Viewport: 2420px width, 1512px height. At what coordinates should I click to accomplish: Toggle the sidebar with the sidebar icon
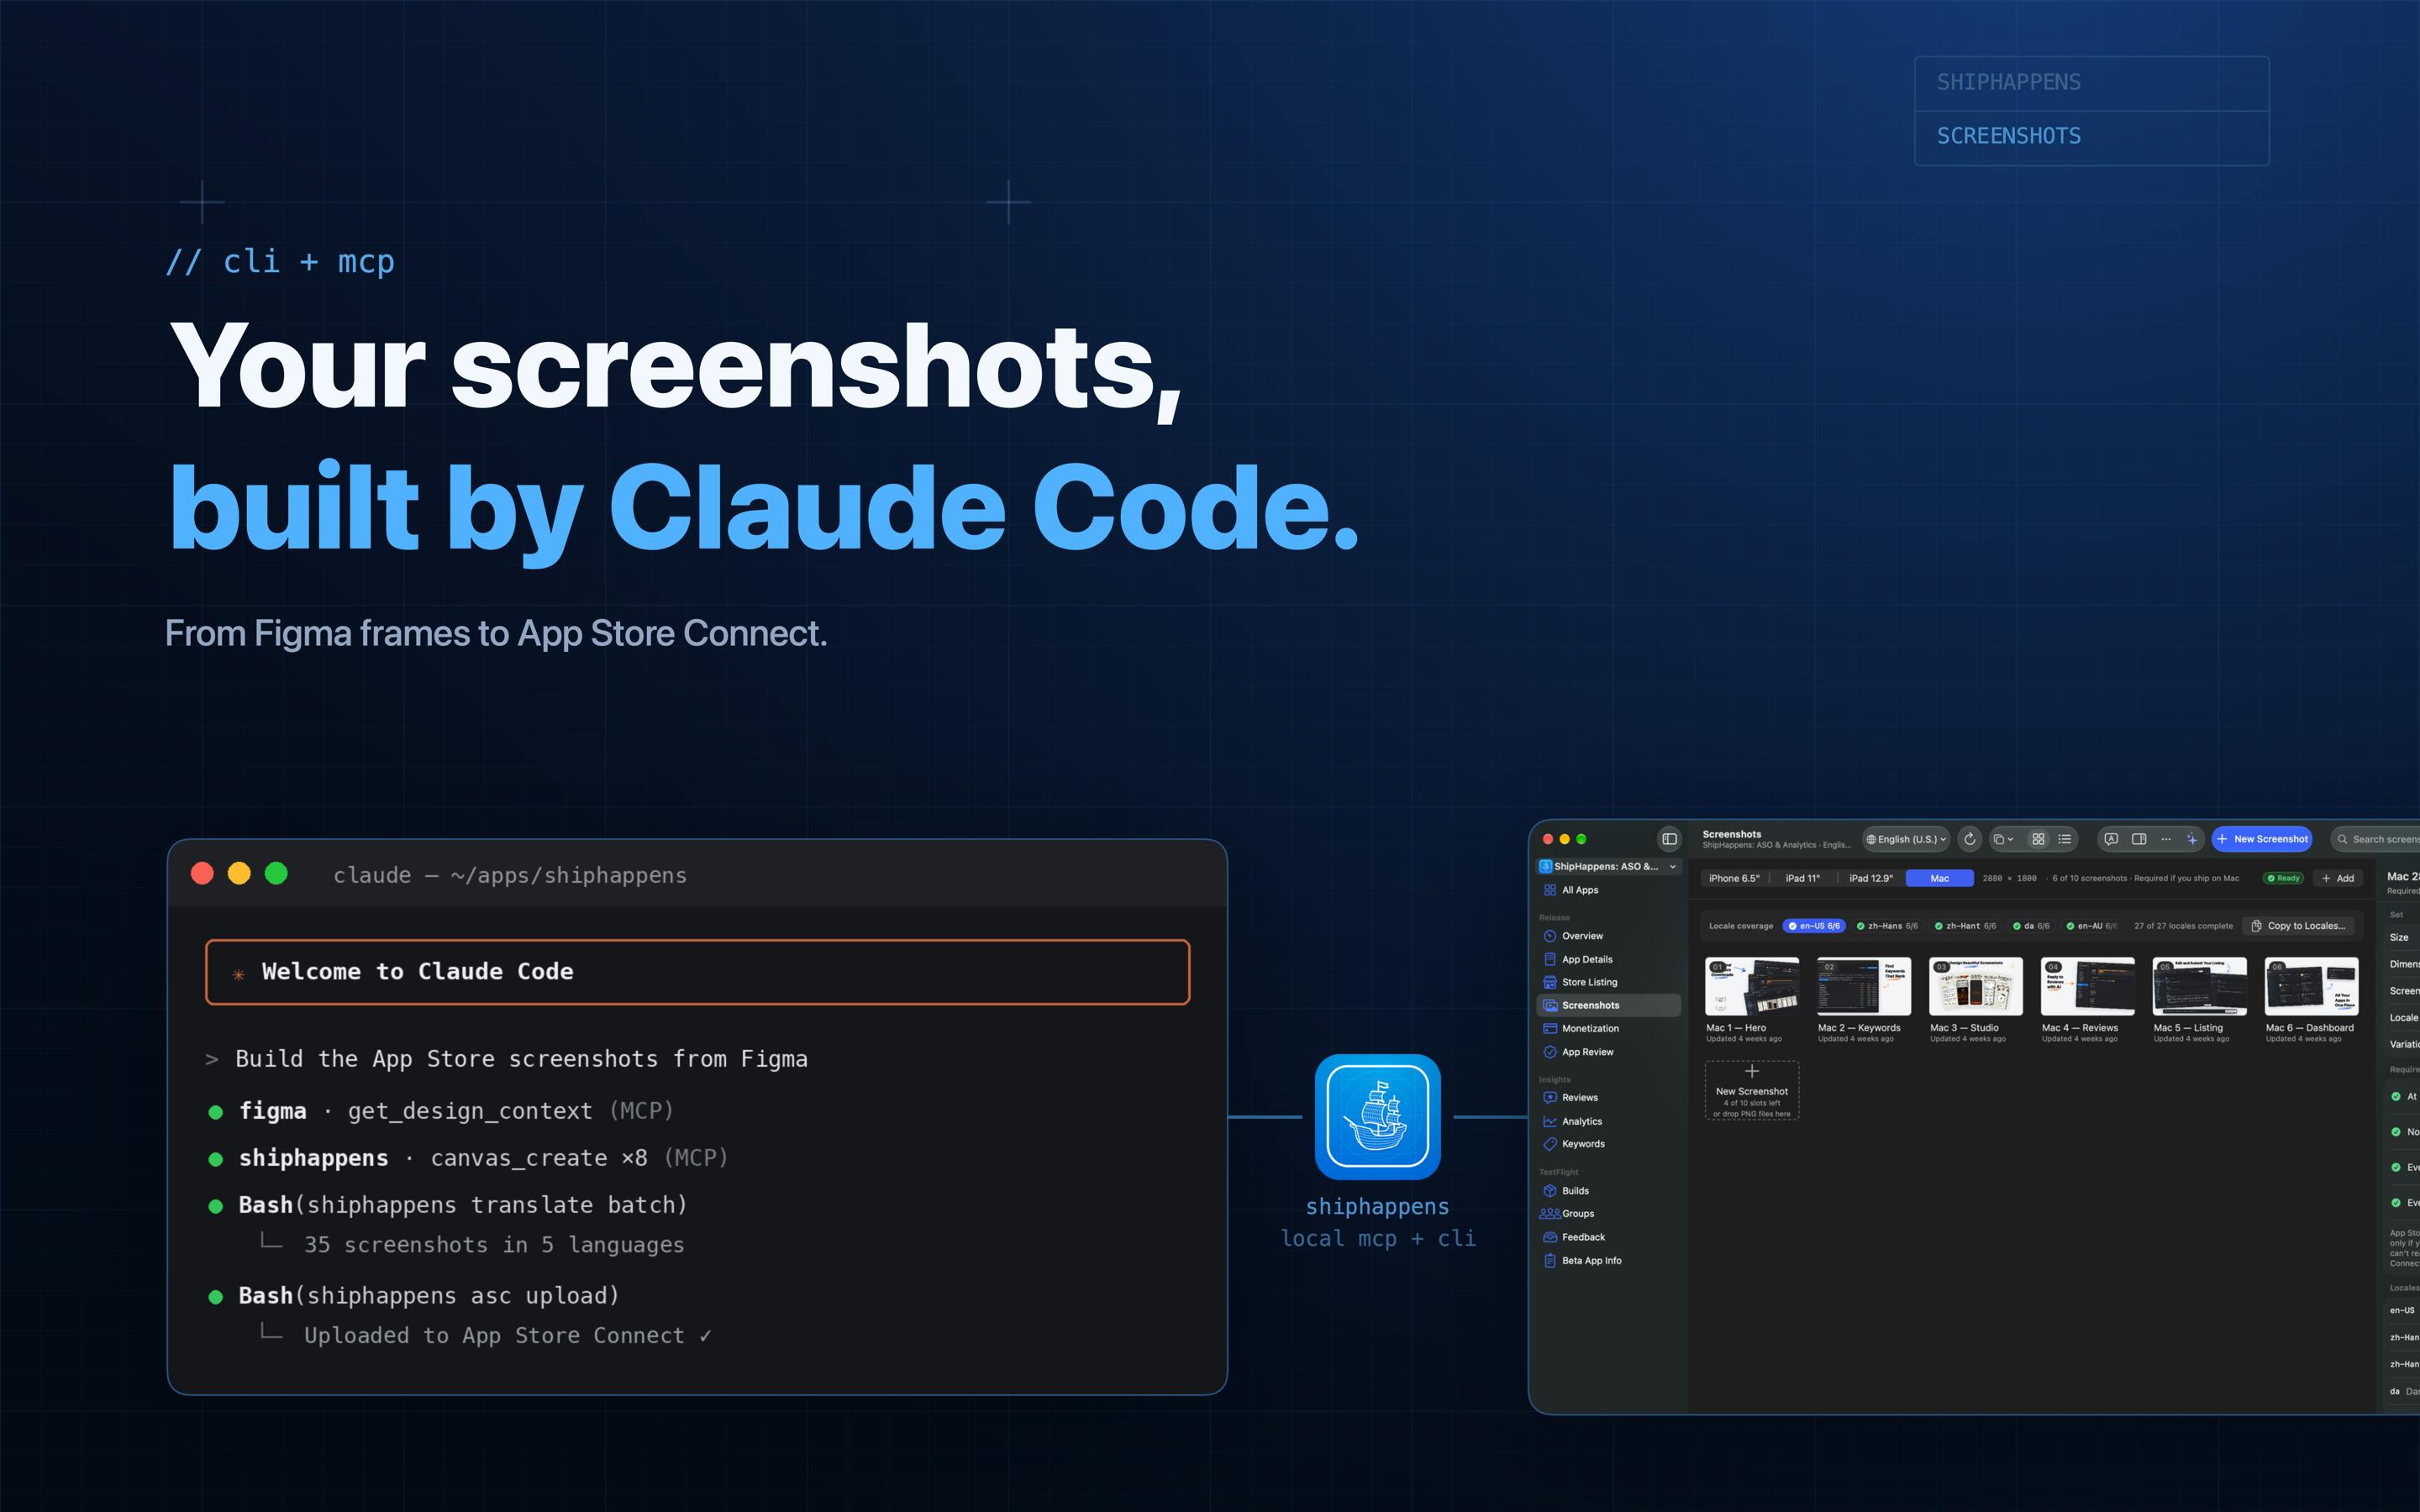1669,839
